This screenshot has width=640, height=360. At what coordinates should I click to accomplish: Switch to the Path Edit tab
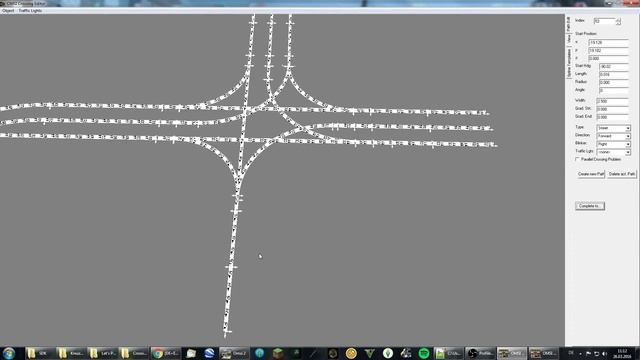tap(568, 24)
